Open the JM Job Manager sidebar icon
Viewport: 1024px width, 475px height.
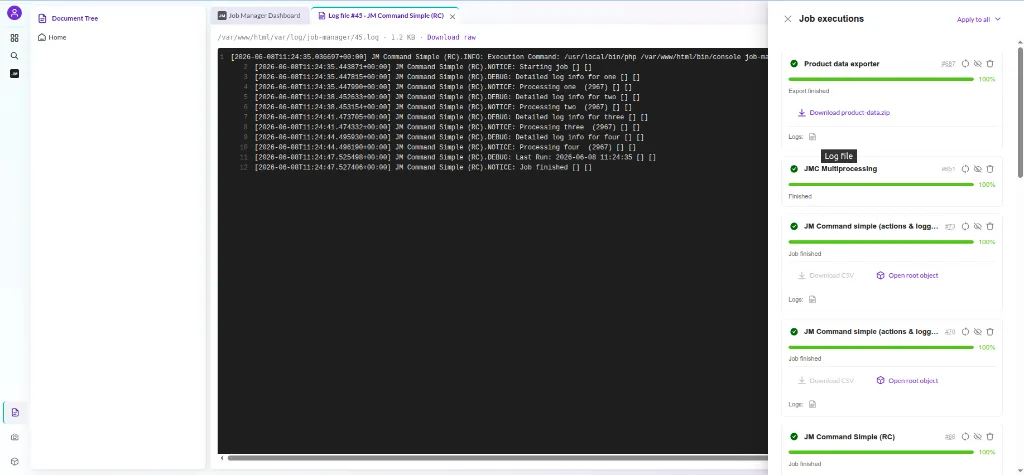(14, 74)
